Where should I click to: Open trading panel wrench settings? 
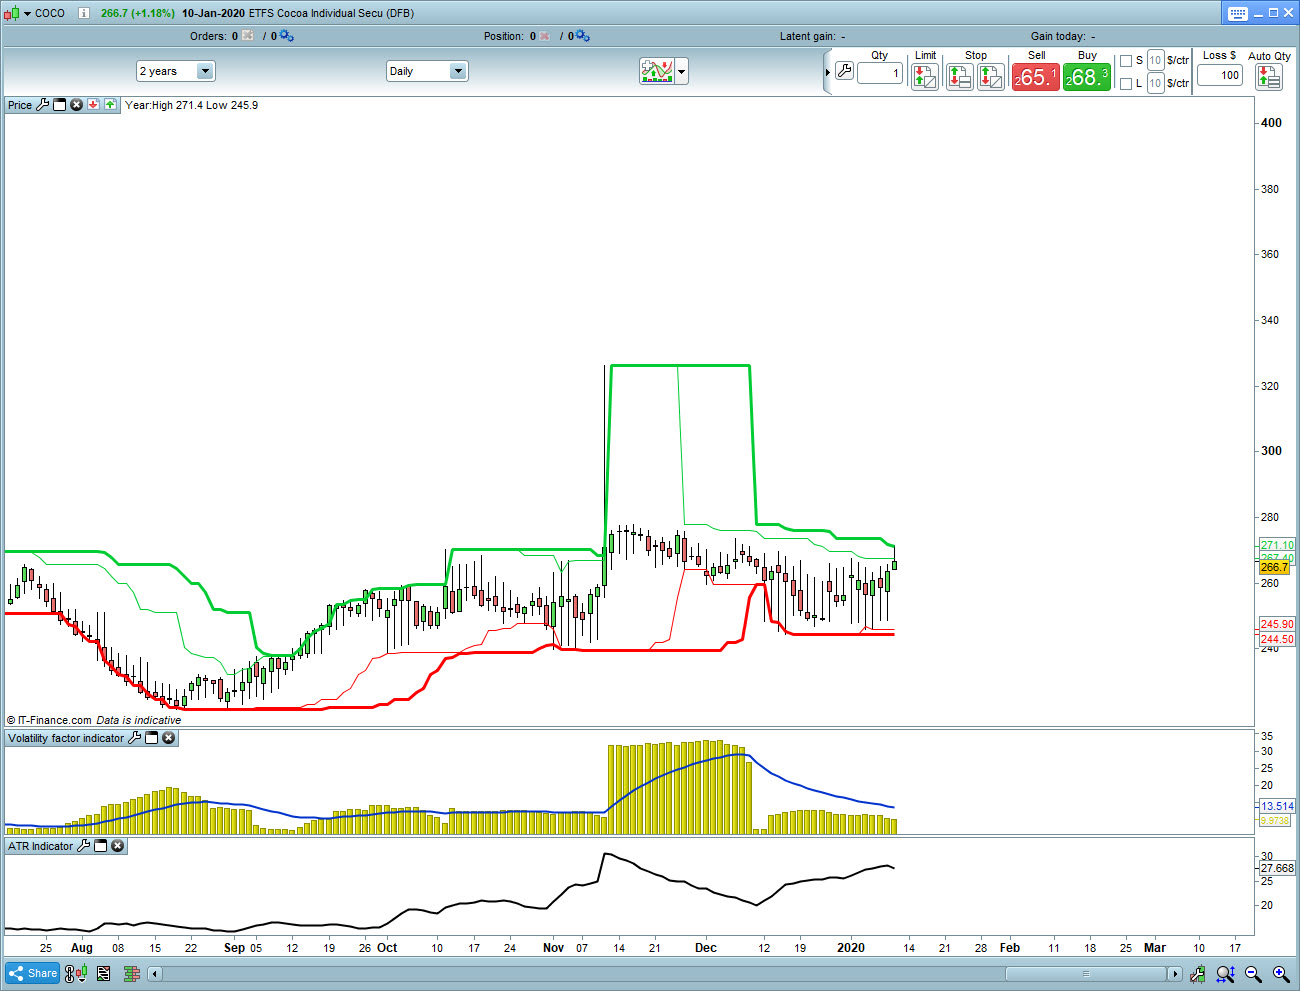pyautogui.click(x=844, y=71)
